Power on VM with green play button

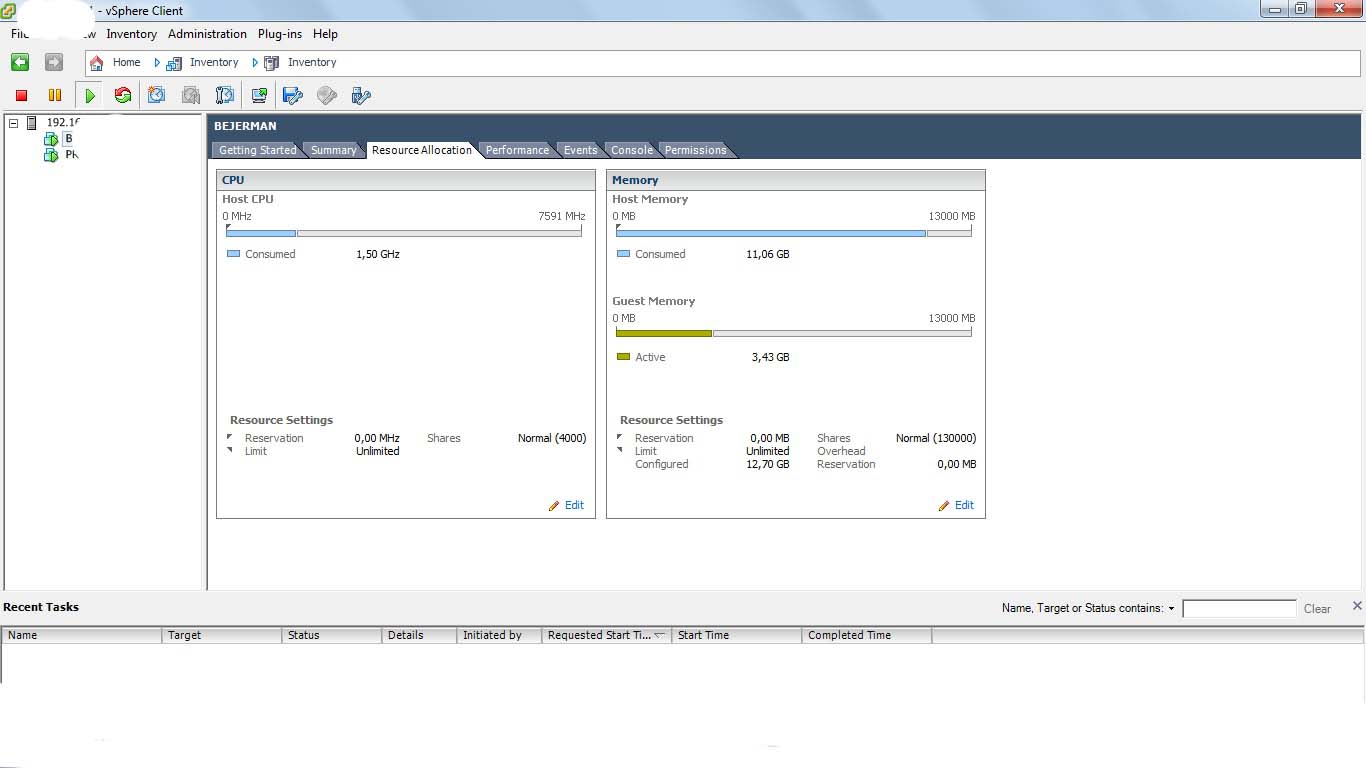pos(90,95)
